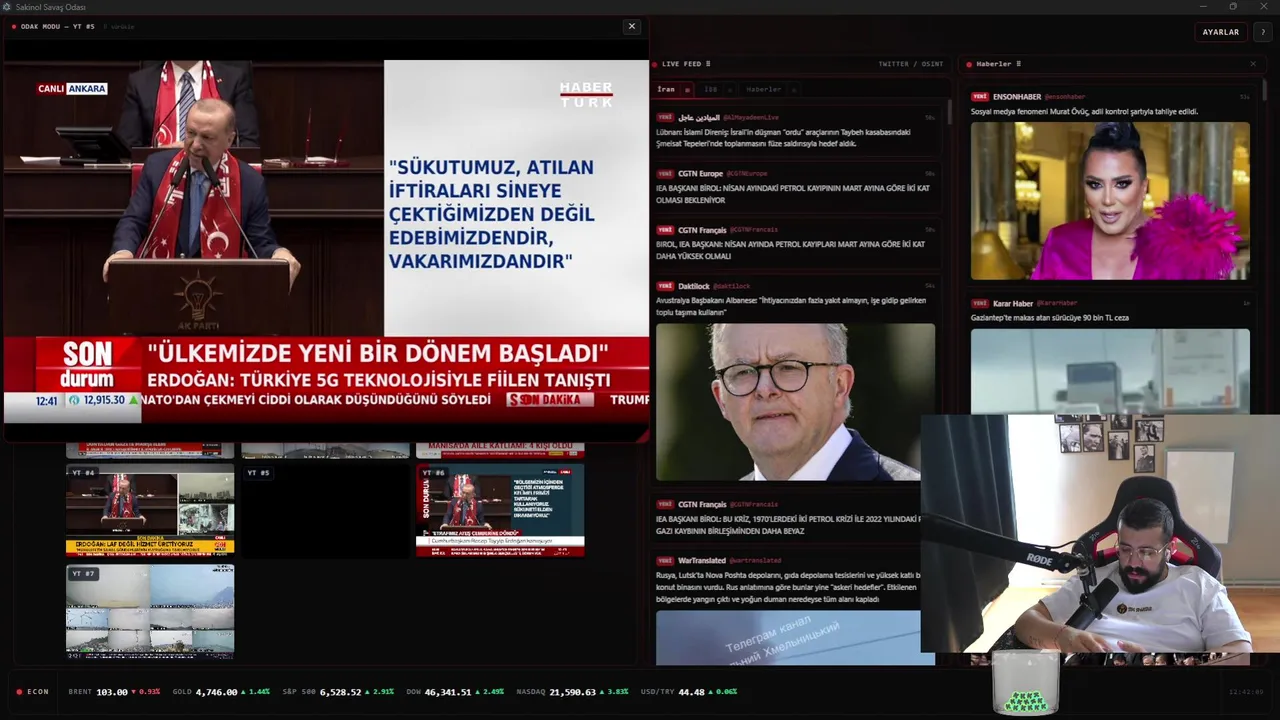Click the focused Habertürk video player
1280x720 pixels.
326,240
